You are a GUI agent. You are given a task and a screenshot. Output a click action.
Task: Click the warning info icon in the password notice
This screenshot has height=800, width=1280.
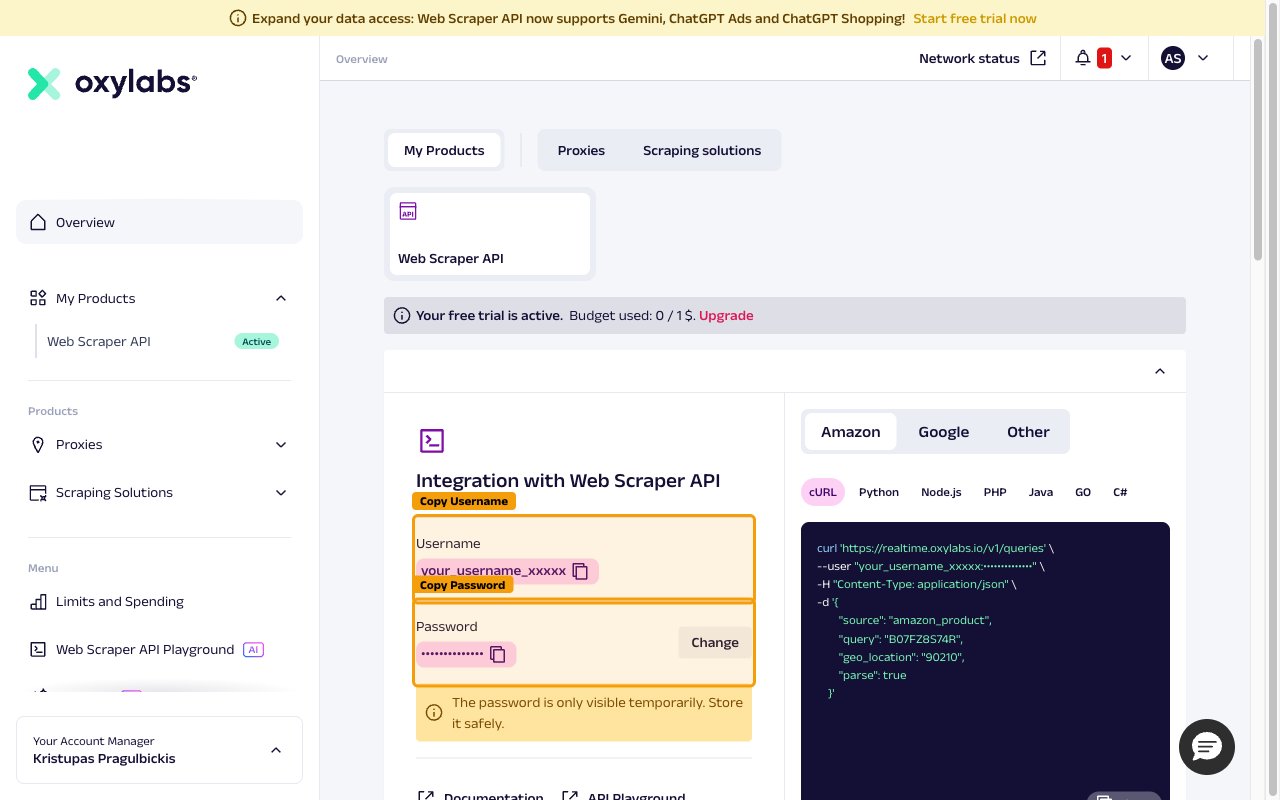[x=434, y=713]
